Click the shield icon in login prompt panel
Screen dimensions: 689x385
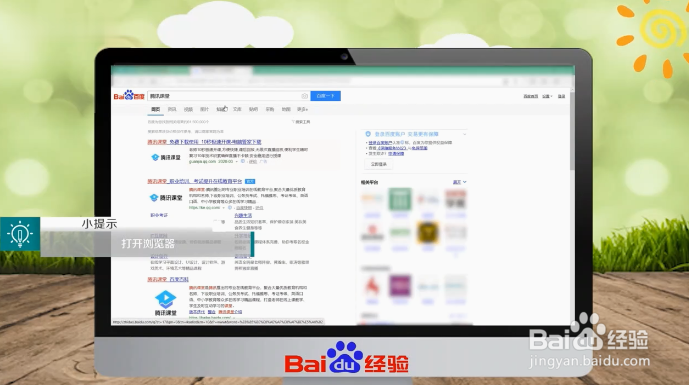(368, 134)
